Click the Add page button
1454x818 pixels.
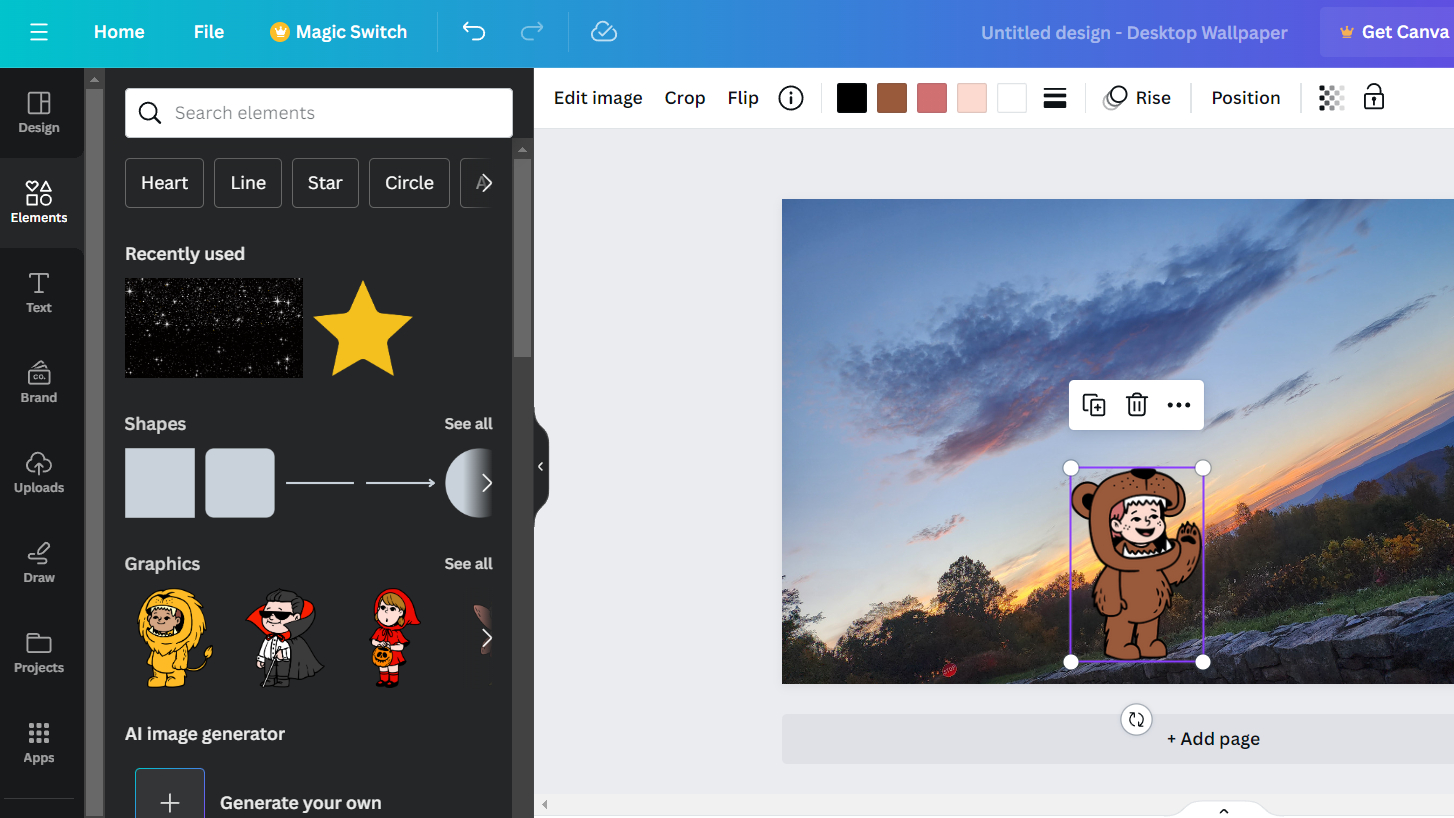pos(1213,739)
